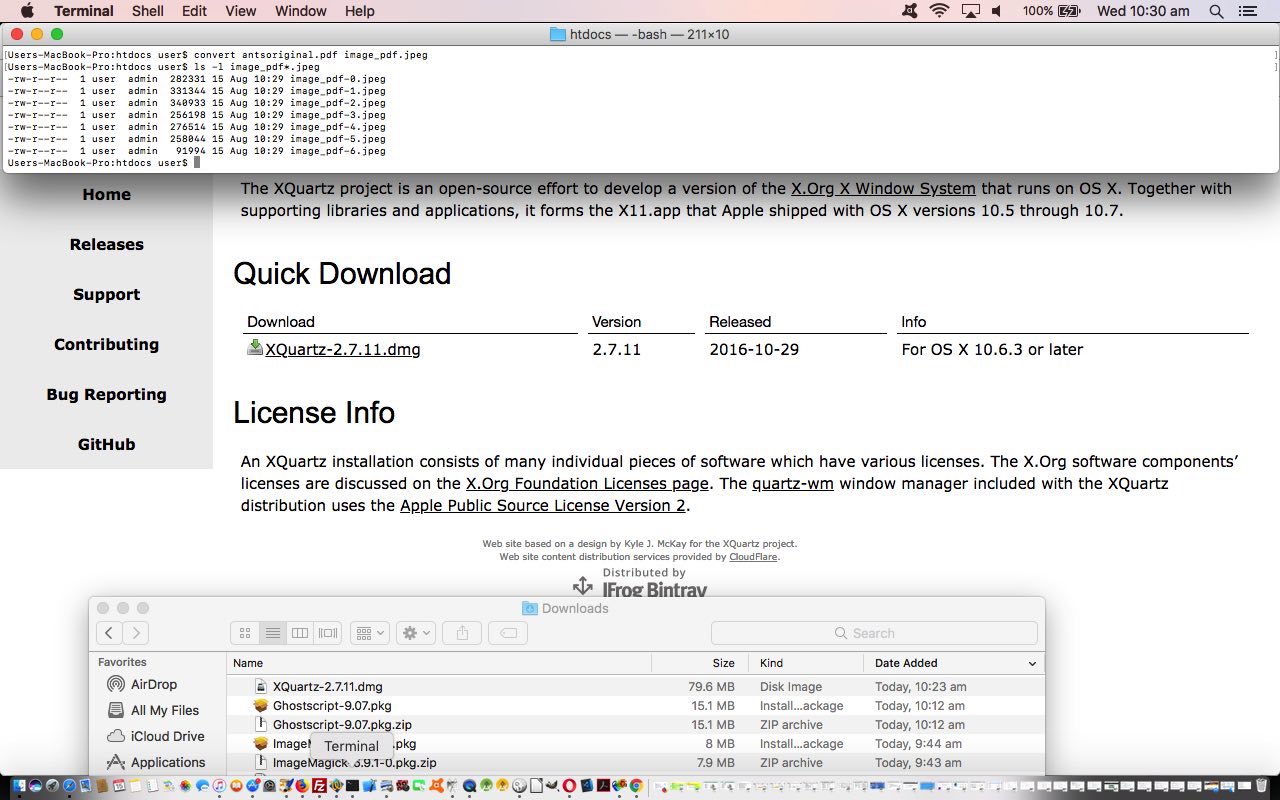Click the Wi-Fi status icon
The image size is (1280, 800).
pos(939,11)
